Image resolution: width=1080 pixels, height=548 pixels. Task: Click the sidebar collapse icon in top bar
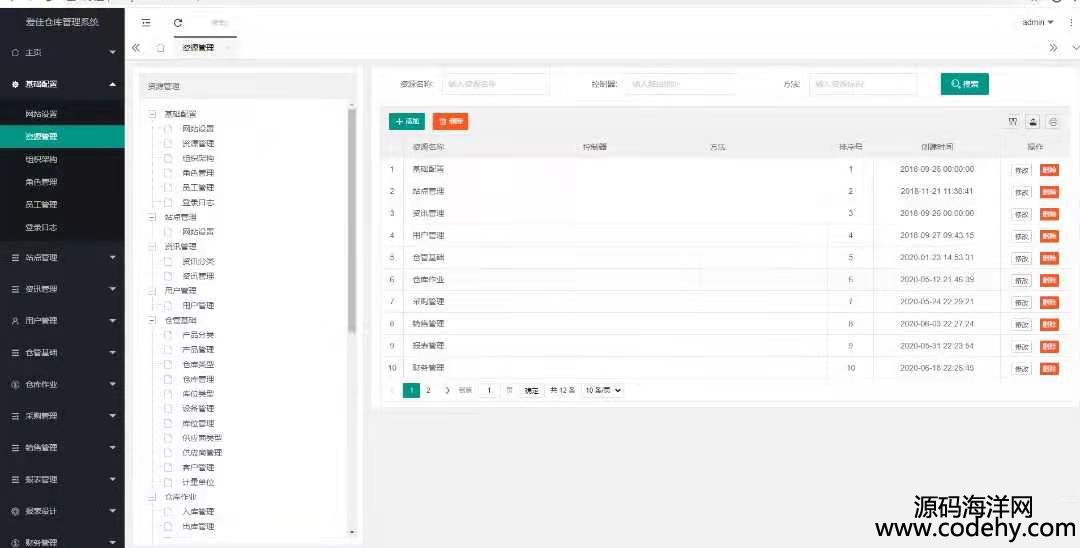[146, 22]
